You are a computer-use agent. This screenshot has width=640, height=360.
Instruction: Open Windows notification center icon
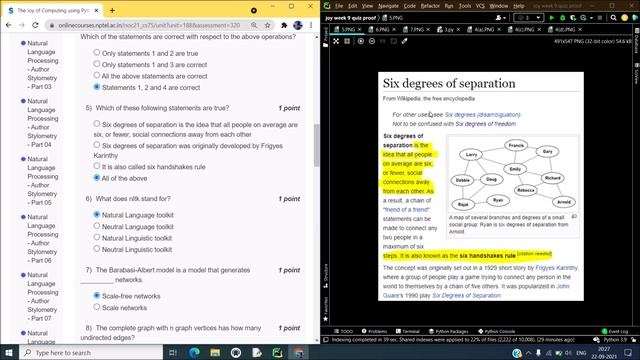(x=628, y=352)
